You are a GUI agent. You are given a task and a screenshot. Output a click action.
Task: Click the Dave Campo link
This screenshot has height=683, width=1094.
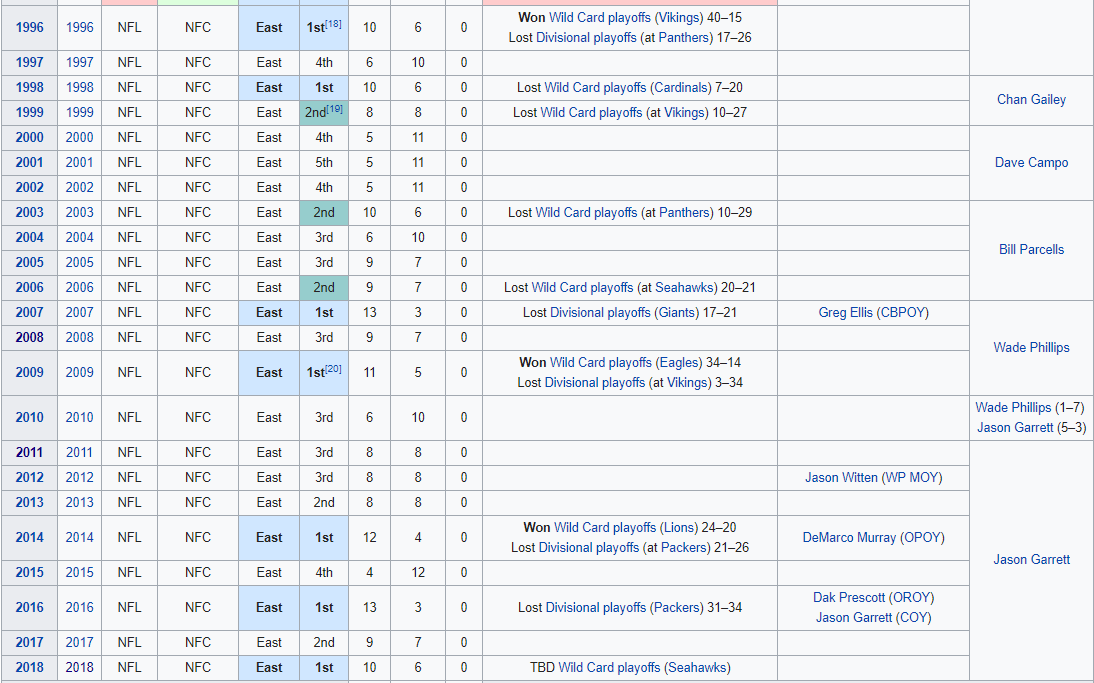tap(1031, 162)
